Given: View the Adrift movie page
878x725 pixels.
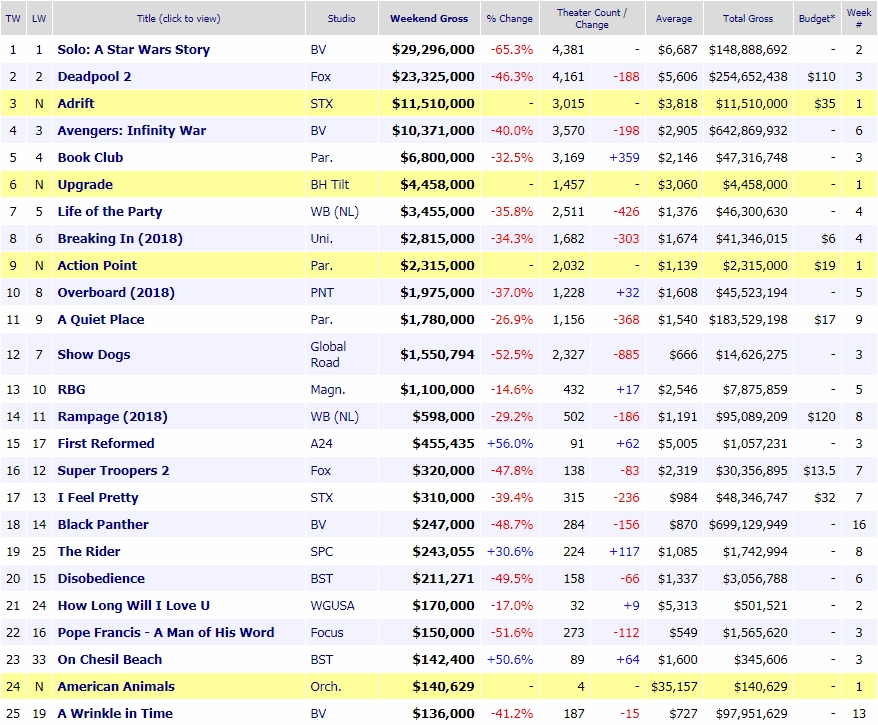Looking at the screenshot, I should point(76,104).
